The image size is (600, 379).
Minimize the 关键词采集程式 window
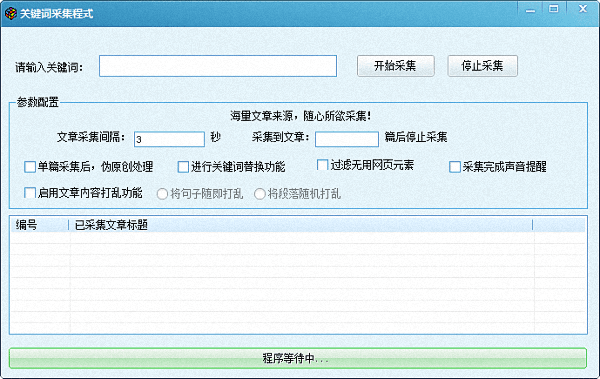point(530,10)
